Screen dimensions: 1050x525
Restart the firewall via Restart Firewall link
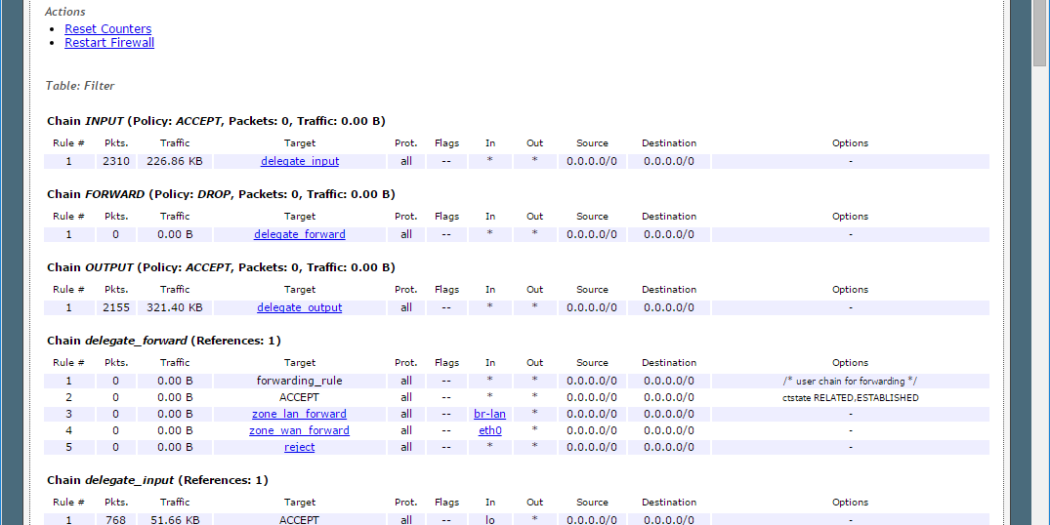[x=109, y=43]
